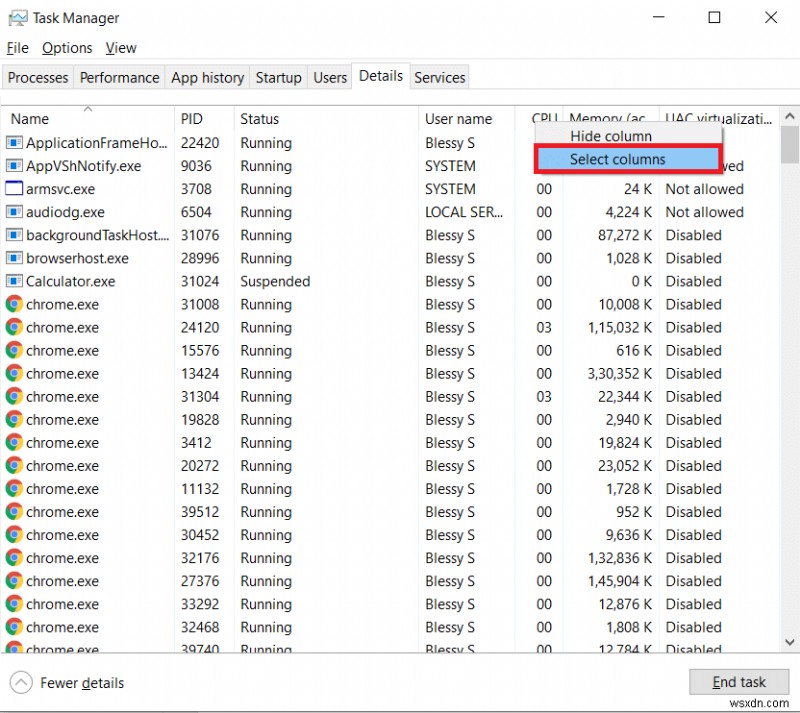Click the chrome.exe process icon
Screen dimensions: 800x713
13,304
